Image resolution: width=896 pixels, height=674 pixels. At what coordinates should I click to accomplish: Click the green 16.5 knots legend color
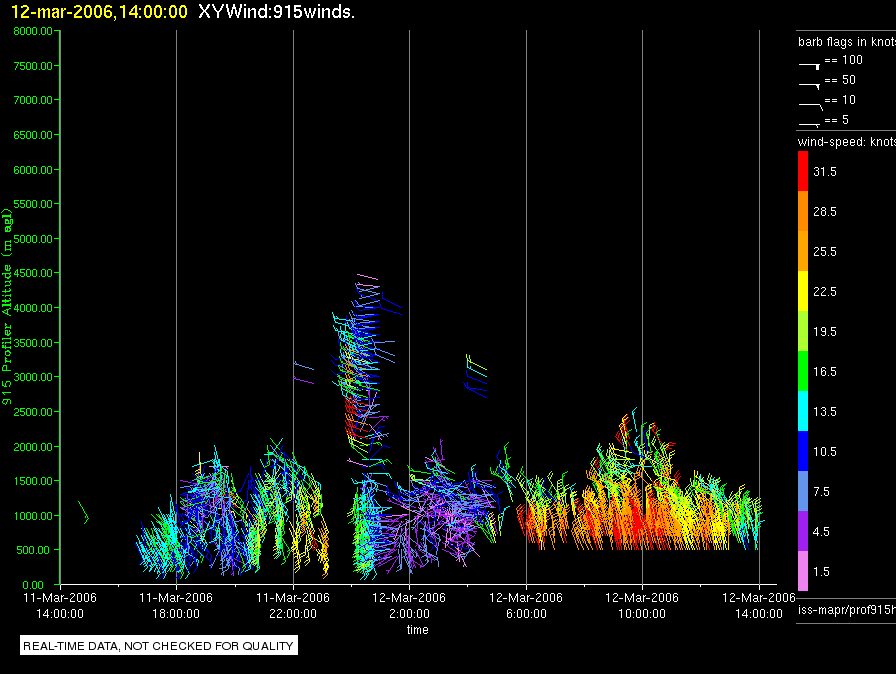point(803,371)
